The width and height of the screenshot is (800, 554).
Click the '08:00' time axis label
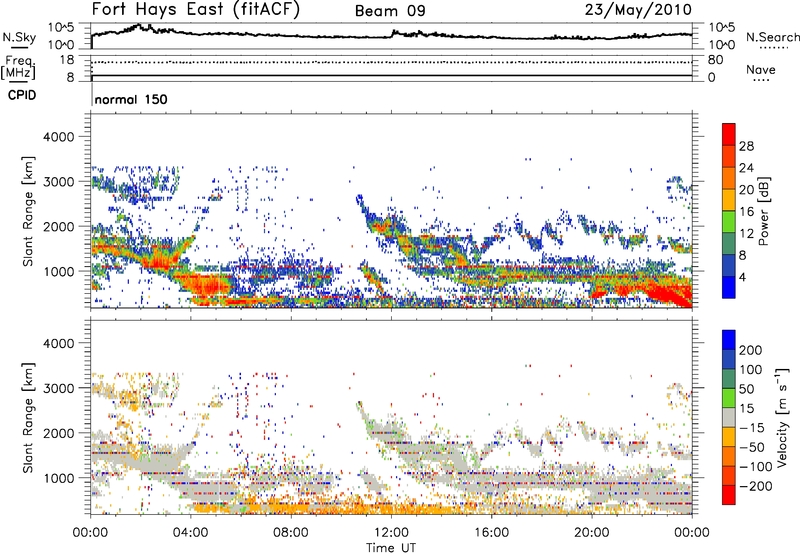[x=291, y=533]
